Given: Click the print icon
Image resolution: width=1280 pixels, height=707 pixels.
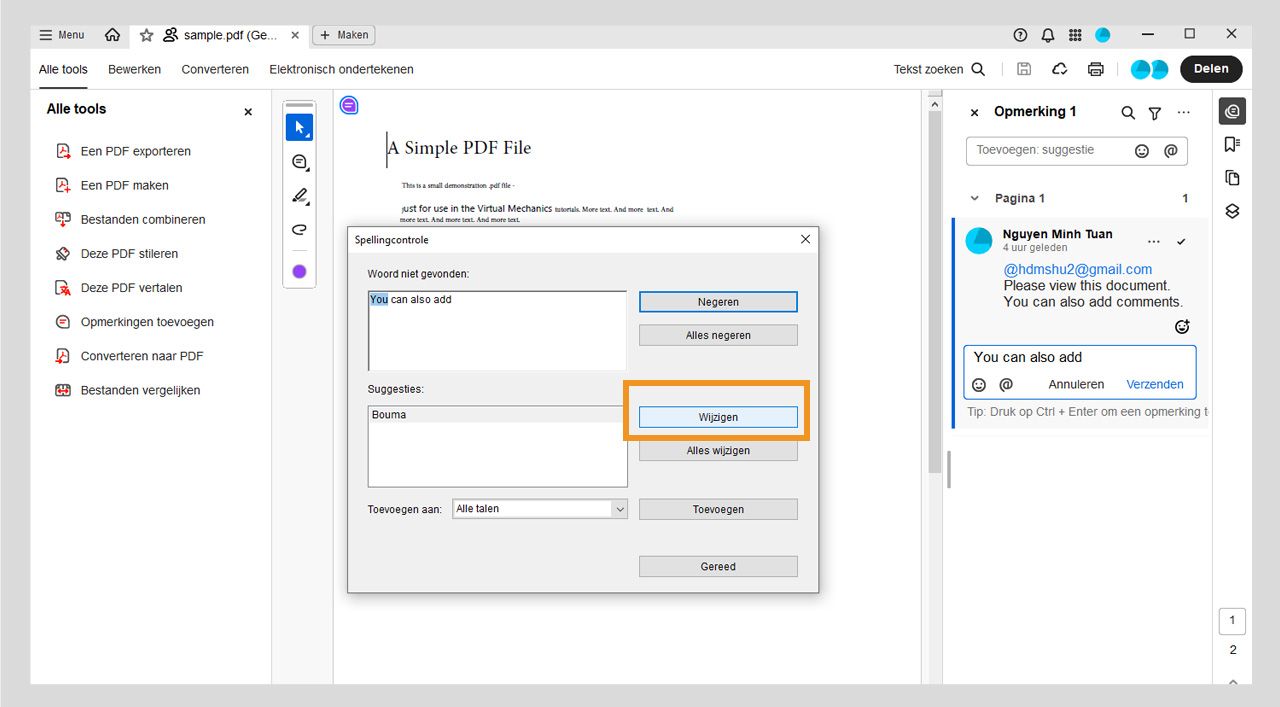Looking at the screenshot, I should pyautogui.click(x=1096, y=69).
